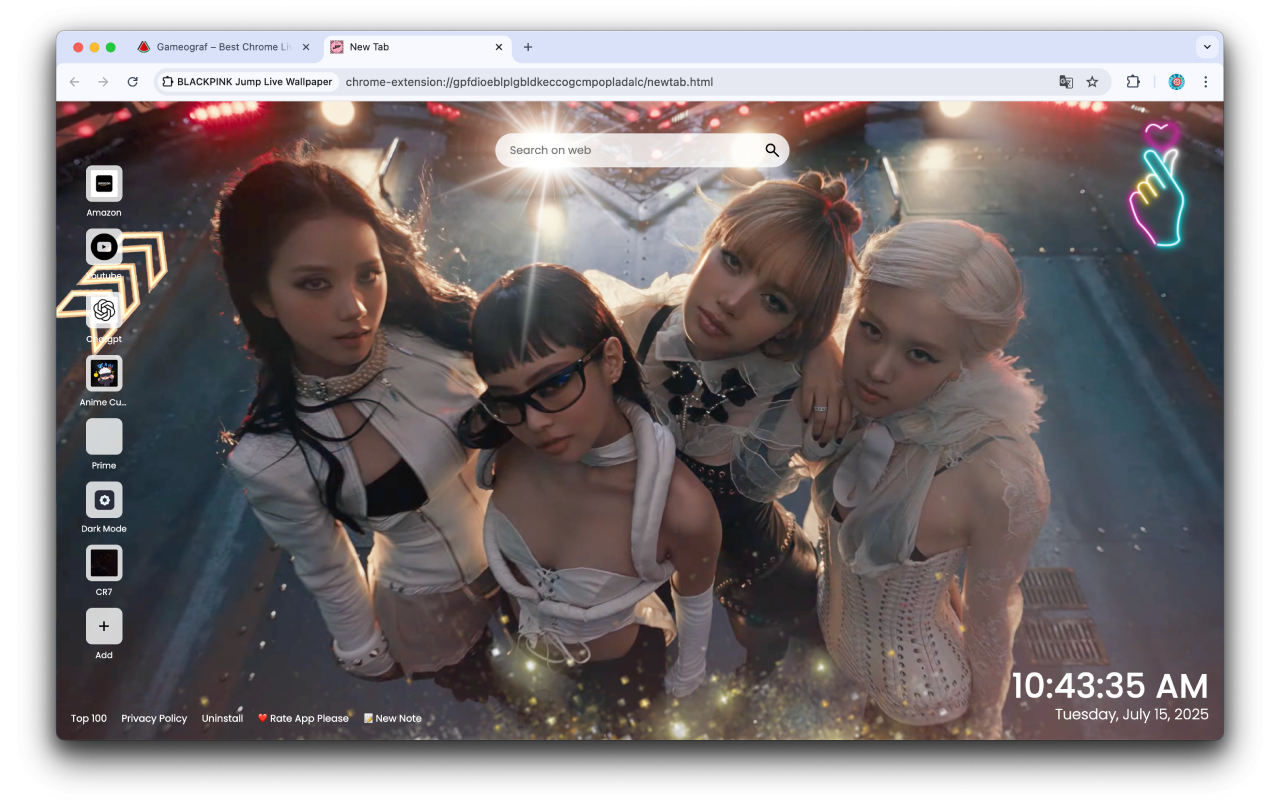Viewport: 1280px width, 800px height.
Task: Click the browser back arrow
Action: pos(75,82)
